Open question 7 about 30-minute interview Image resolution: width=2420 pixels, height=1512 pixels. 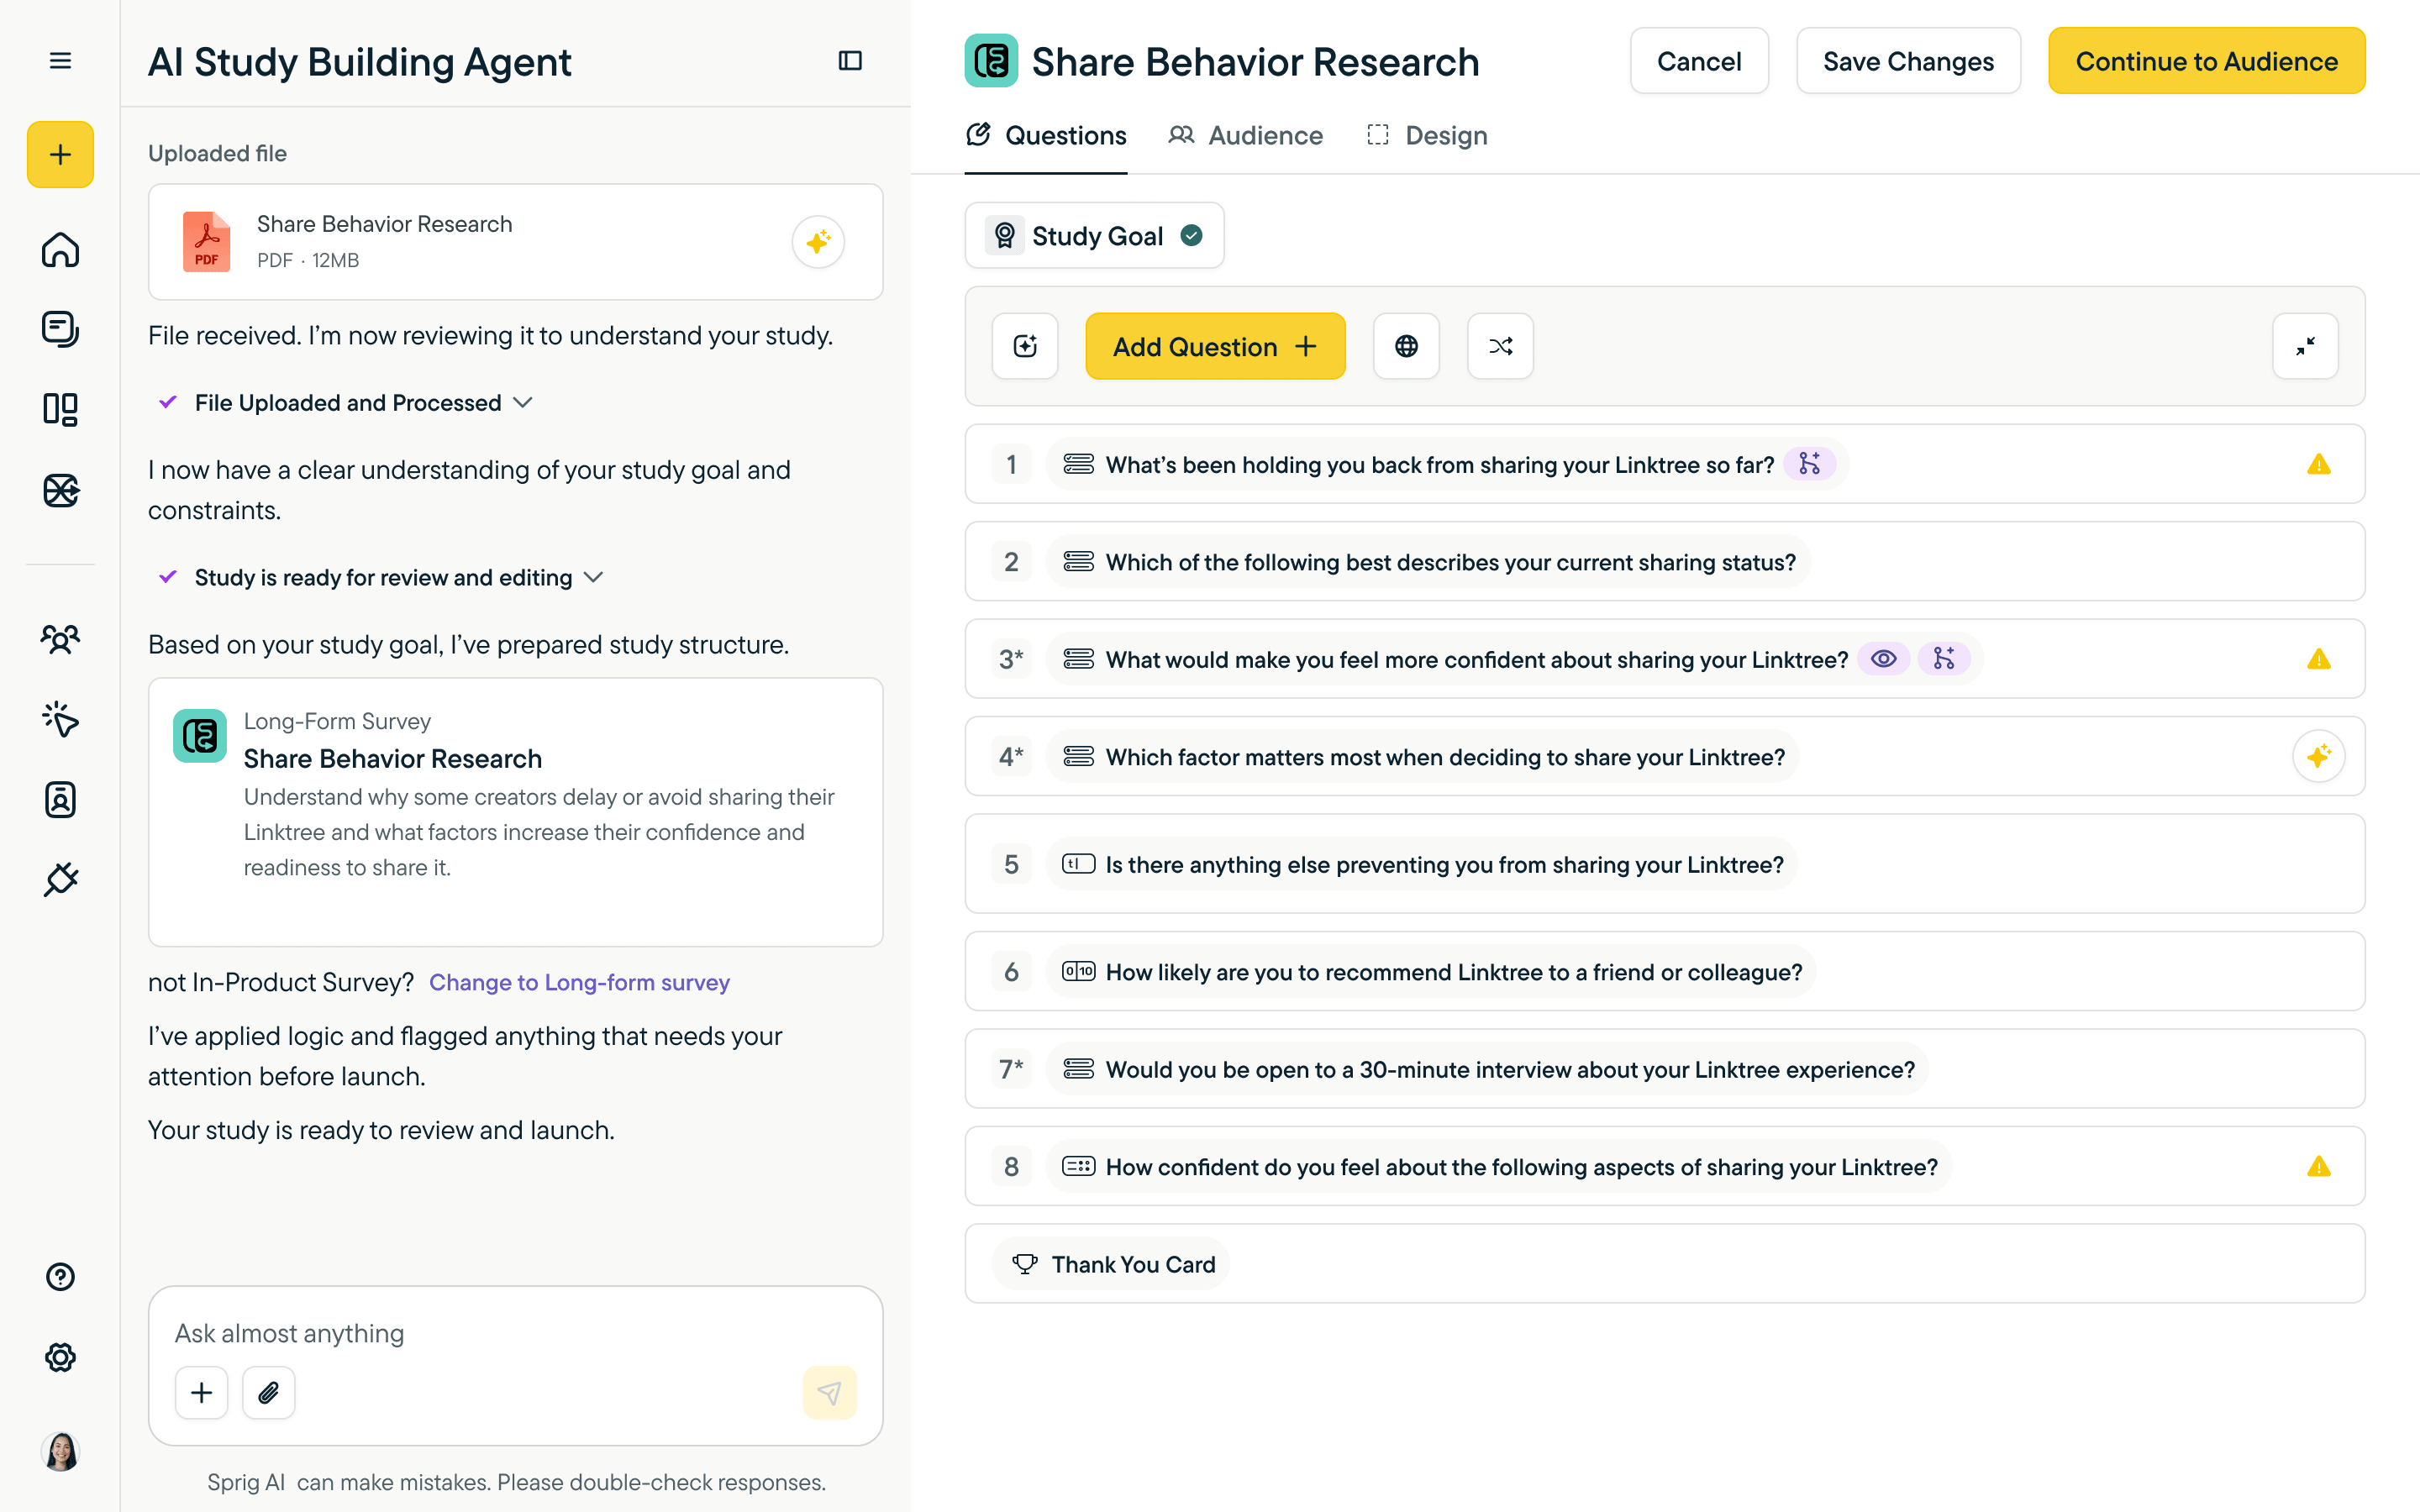pyautogui.click(x=1664, y=1068)
